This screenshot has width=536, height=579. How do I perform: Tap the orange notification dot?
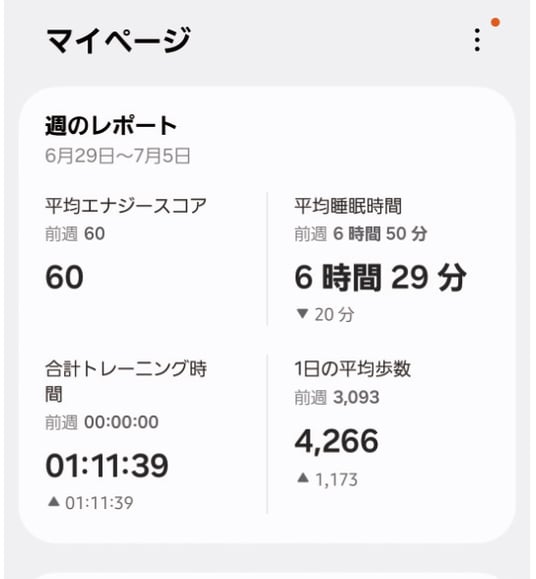[495, 23]
